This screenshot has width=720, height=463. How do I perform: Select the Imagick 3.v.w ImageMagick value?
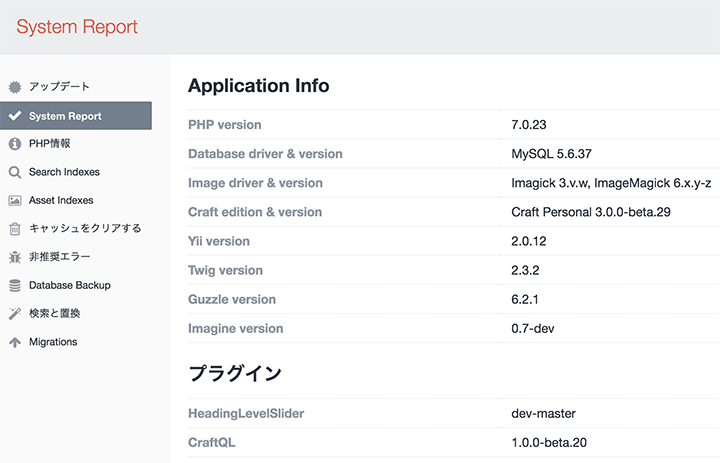pos(611,183)
